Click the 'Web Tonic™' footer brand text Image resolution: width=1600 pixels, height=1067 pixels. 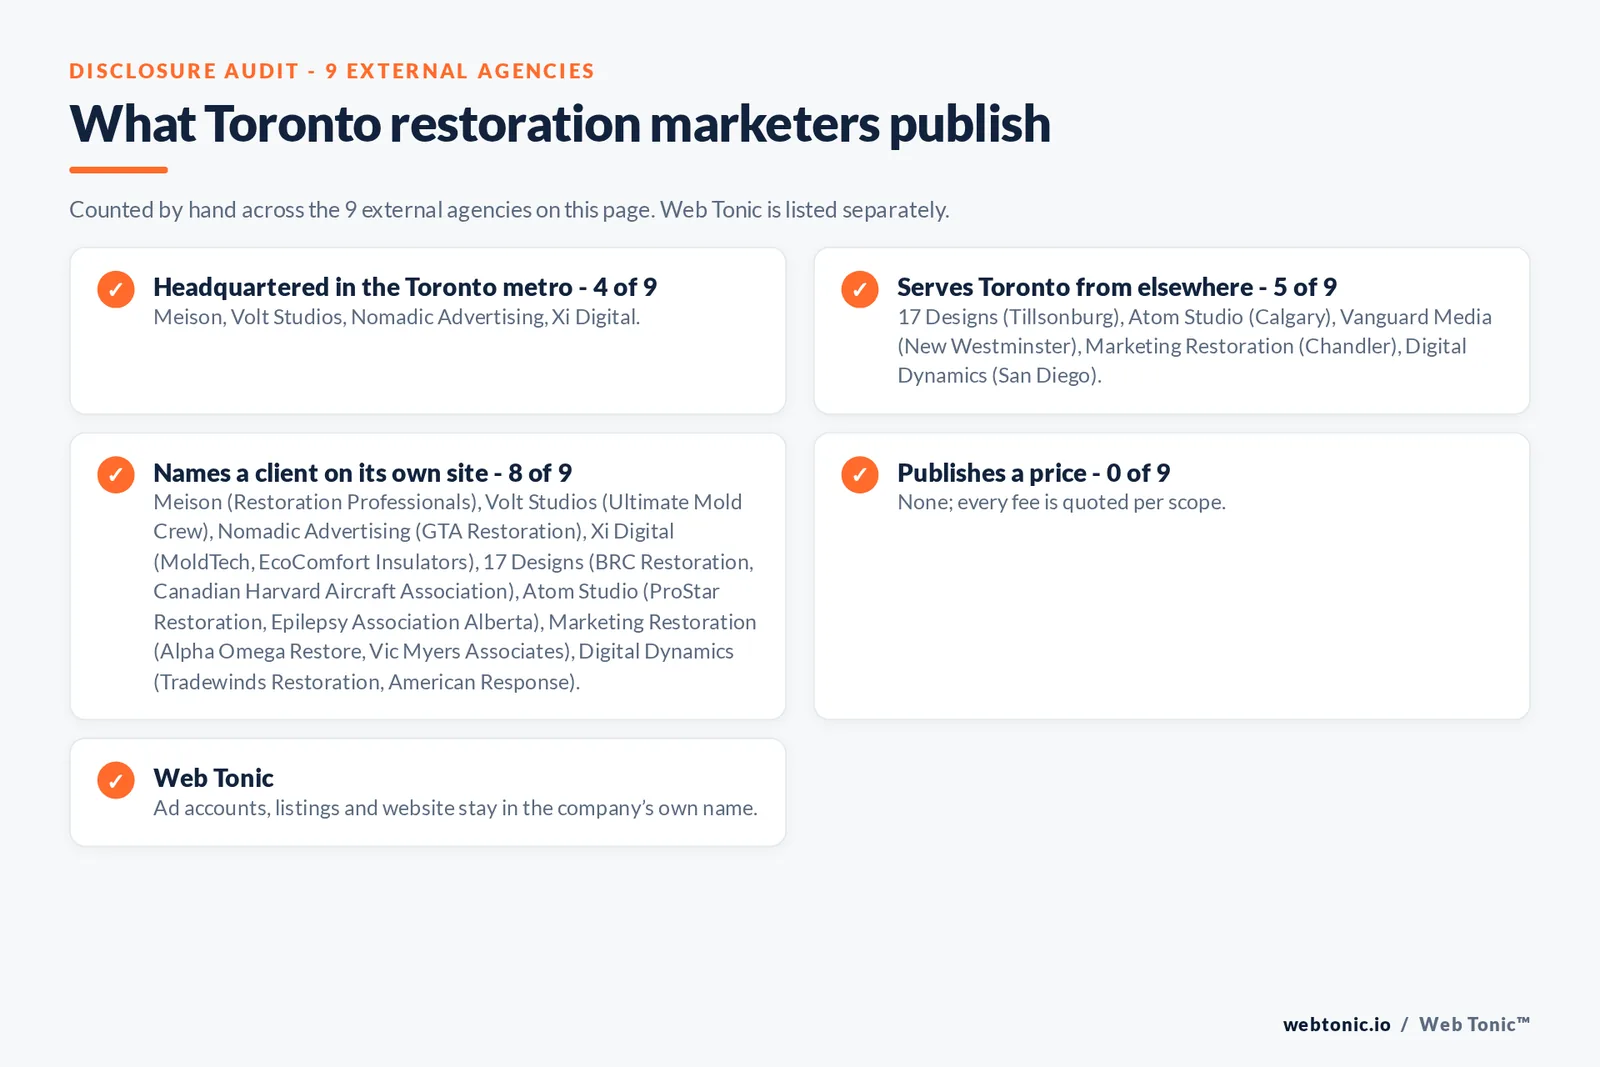(1475, 1024)
